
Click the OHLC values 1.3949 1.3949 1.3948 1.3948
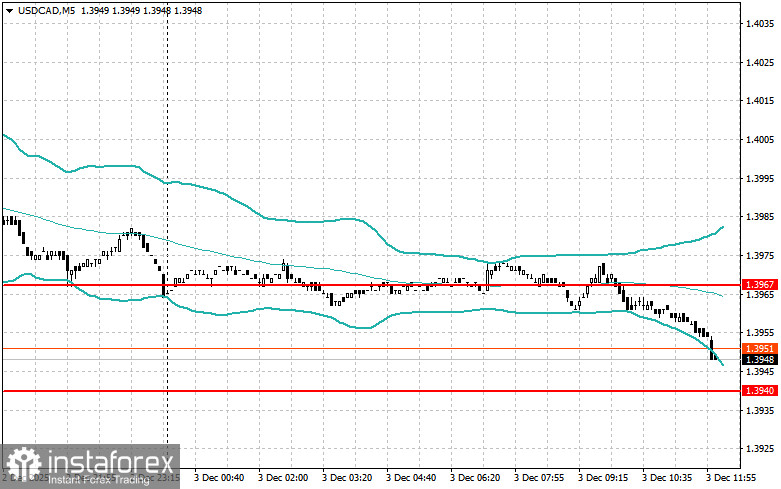141,10
